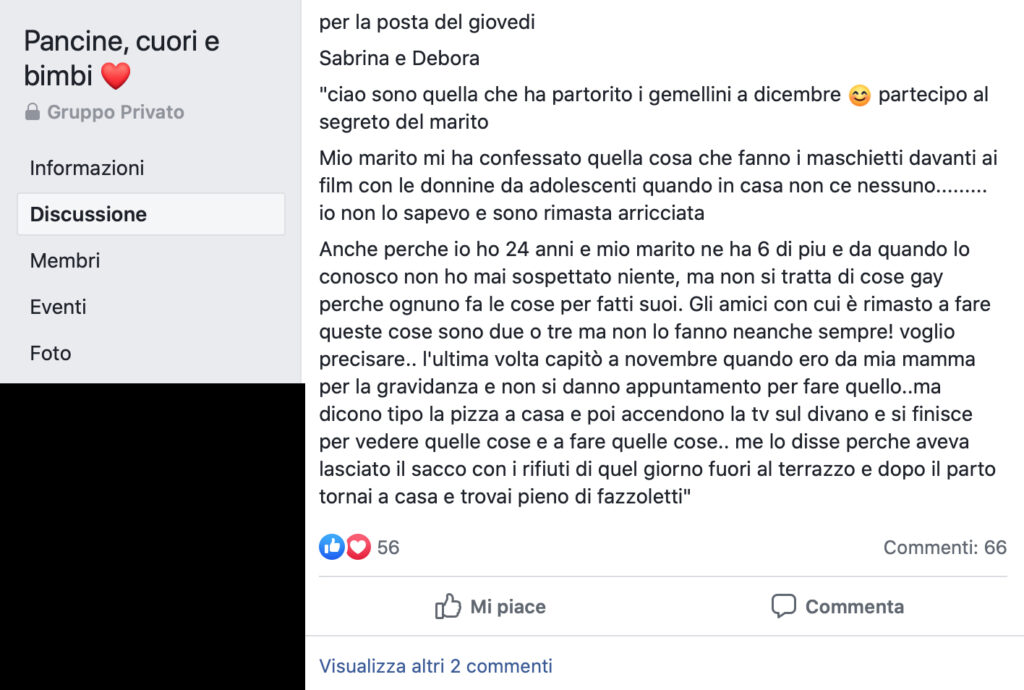
Task: Open the Pancine, cuori e bimbi group title
Action: [x=121, y=59]
